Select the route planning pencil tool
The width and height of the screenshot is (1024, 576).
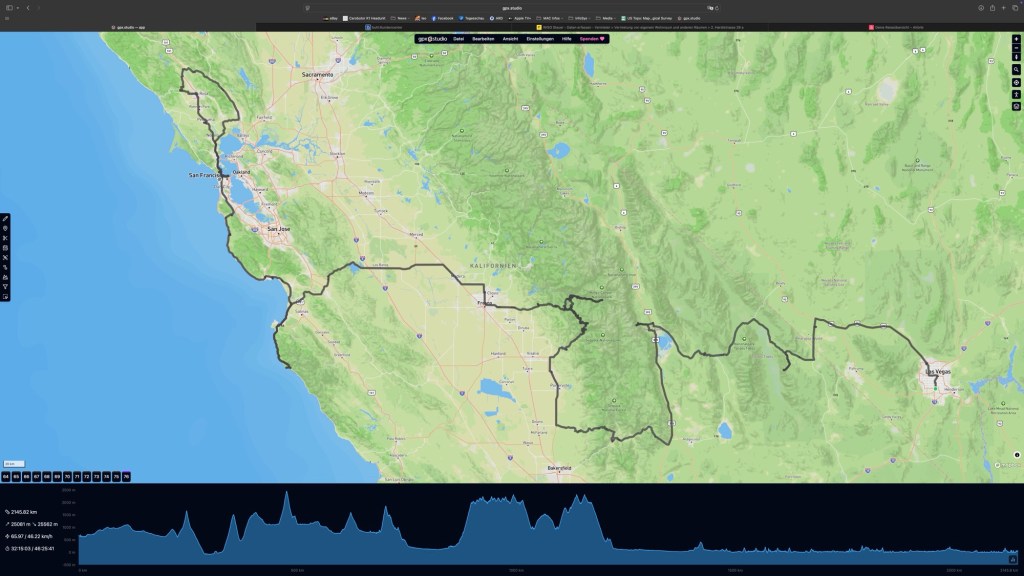5,218
